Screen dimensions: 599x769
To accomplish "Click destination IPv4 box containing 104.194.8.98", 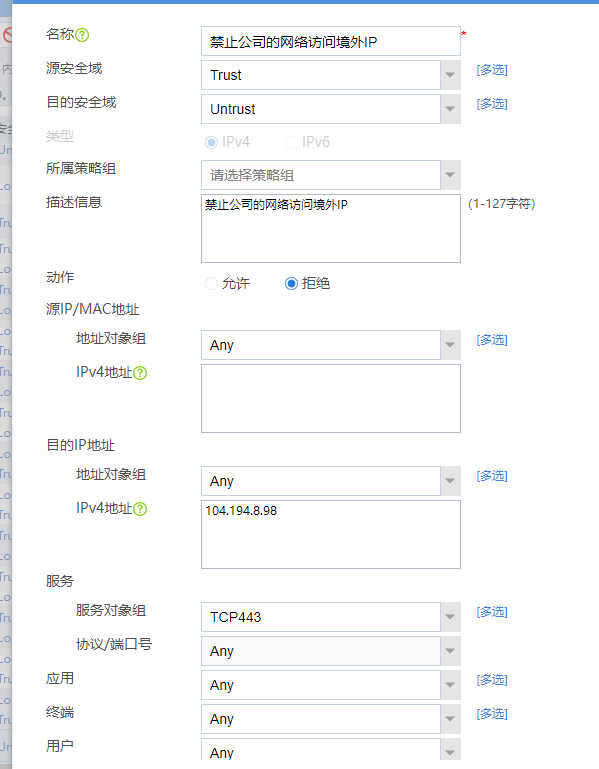I will point(331,535).
